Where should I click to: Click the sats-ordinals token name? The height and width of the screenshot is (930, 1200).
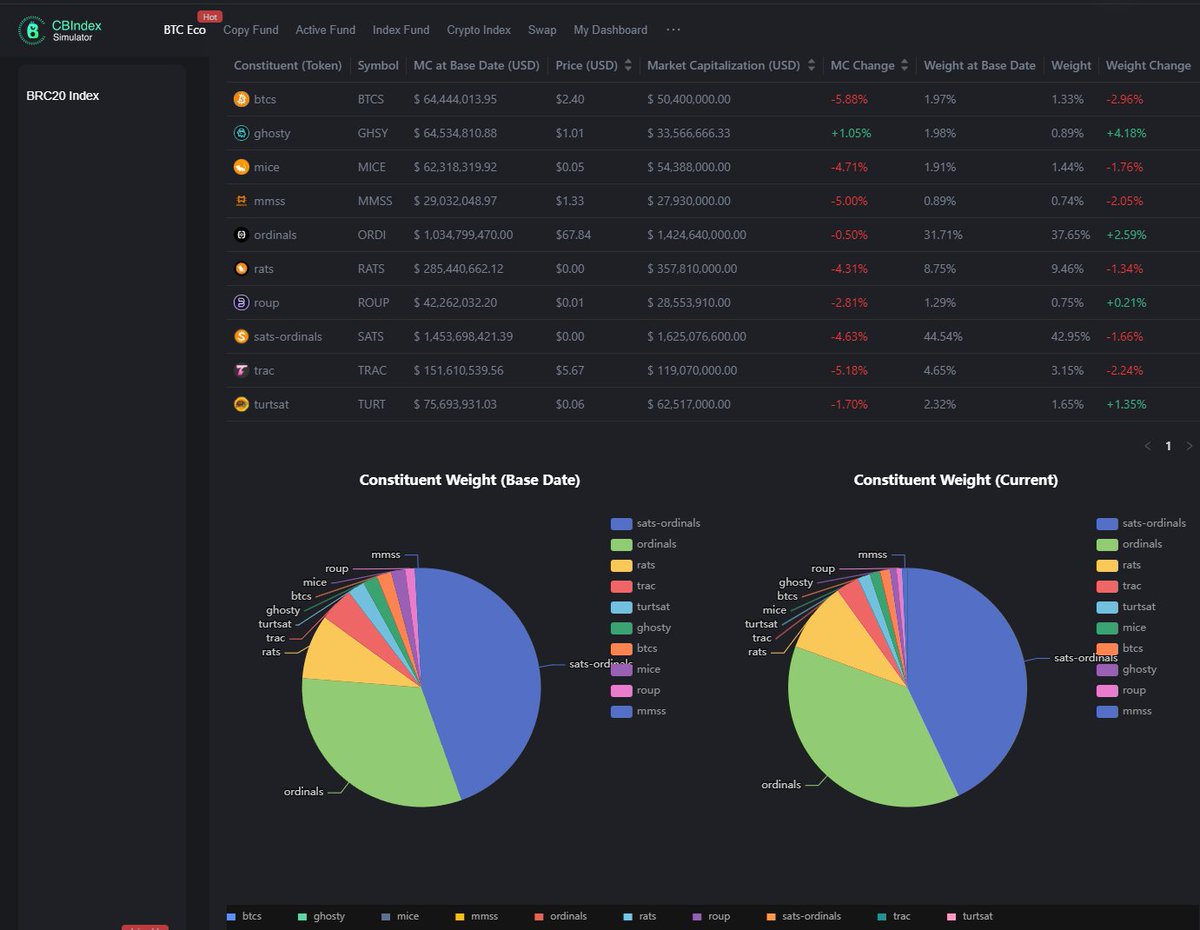[288, 337]
